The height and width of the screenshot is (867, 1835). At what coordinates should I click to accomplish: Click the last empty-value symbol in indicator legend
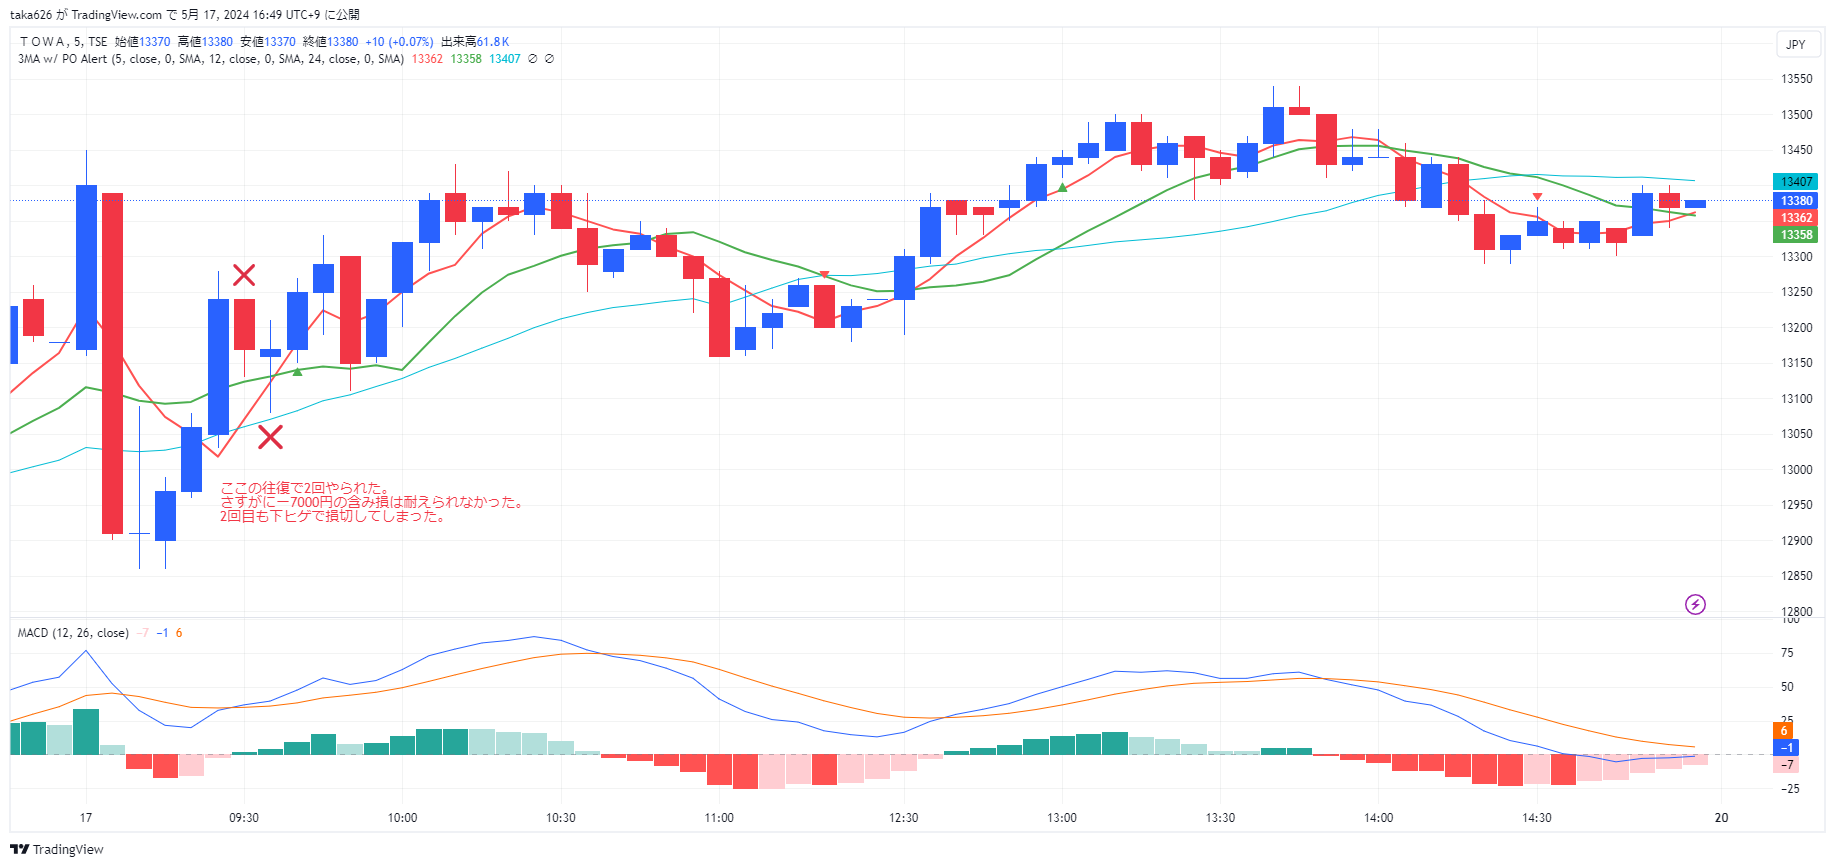(x=549, y=59)
